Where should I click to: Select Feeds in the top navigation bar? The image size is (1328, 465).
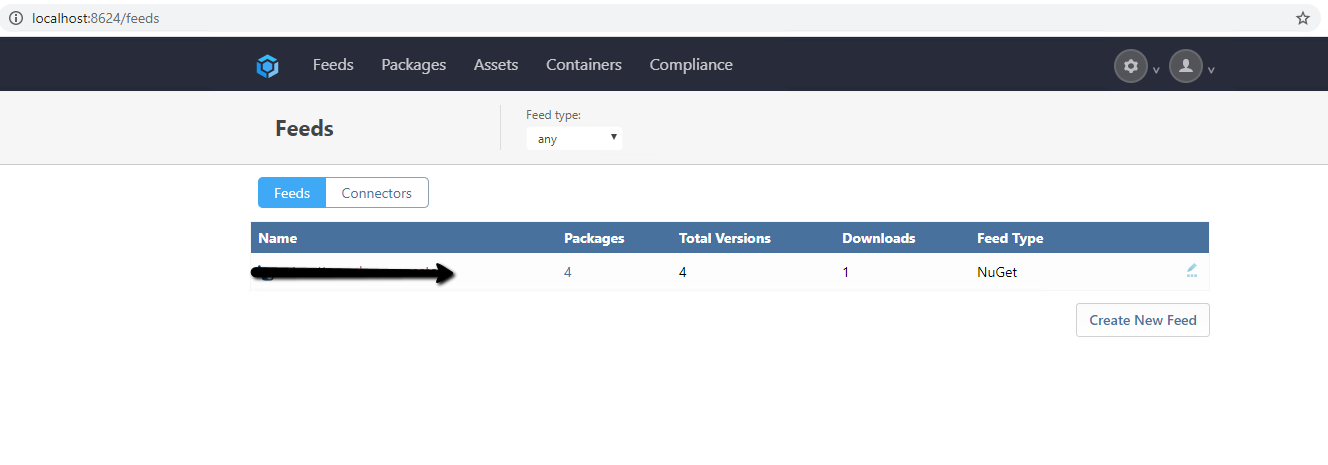click(x=333, y=65)
